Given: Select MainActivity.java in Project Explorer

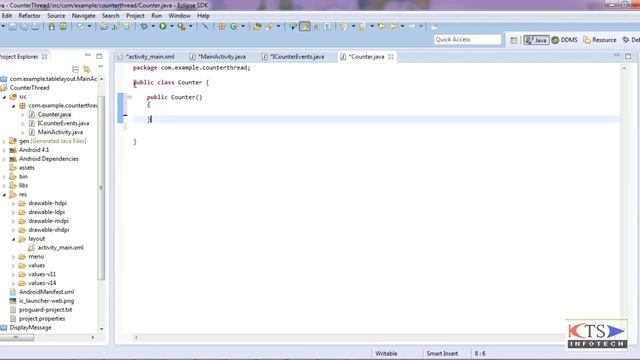Looking at the screenshot, I should point(60,132).
